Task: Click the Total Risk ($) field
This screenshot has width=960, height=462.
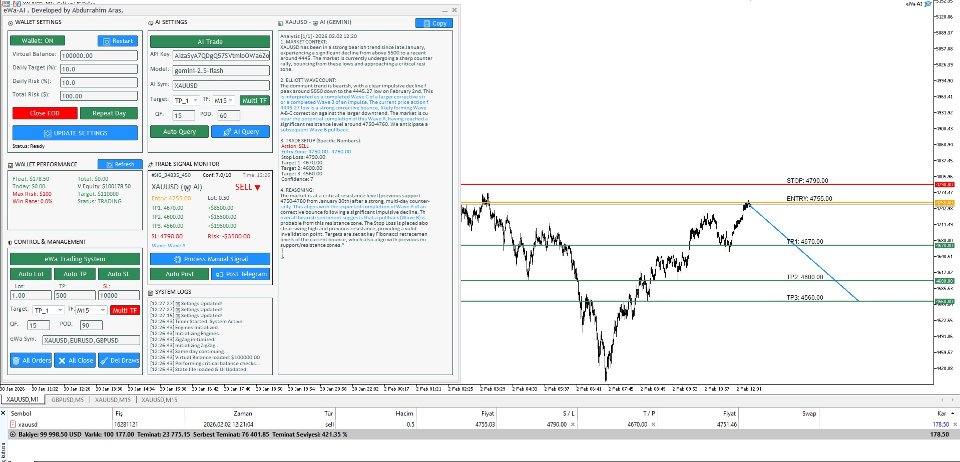Action: pyautogui.click(x=99, y=96)
